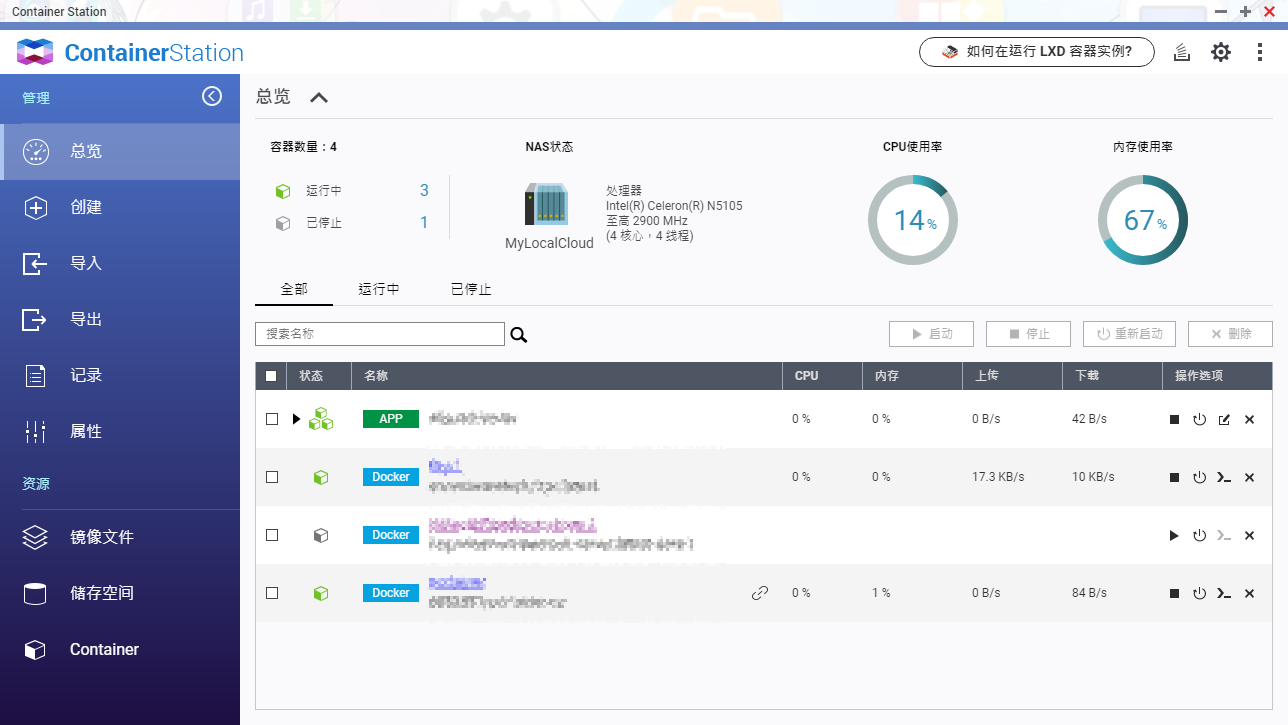This screenshot has width=1288, height=725.
Task: Click the link icon in last row
Action: click(x=760, y=593)
